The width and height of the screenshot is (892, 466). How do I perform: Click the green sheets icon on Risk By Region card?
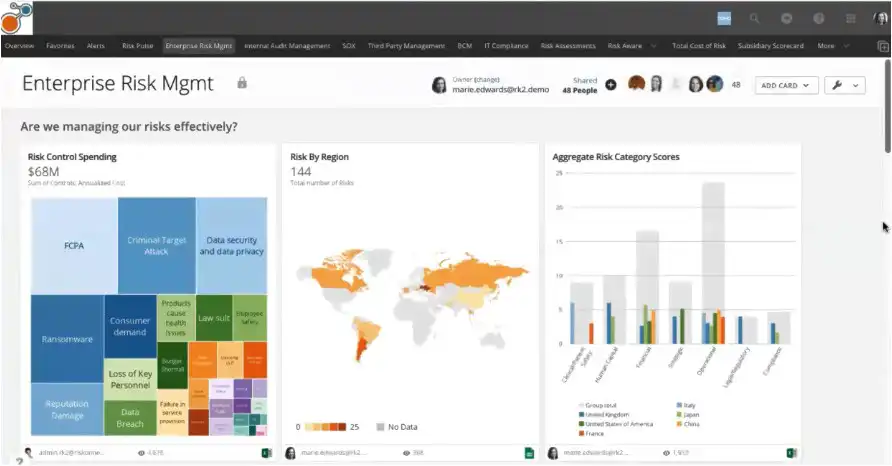click(529, 453)
